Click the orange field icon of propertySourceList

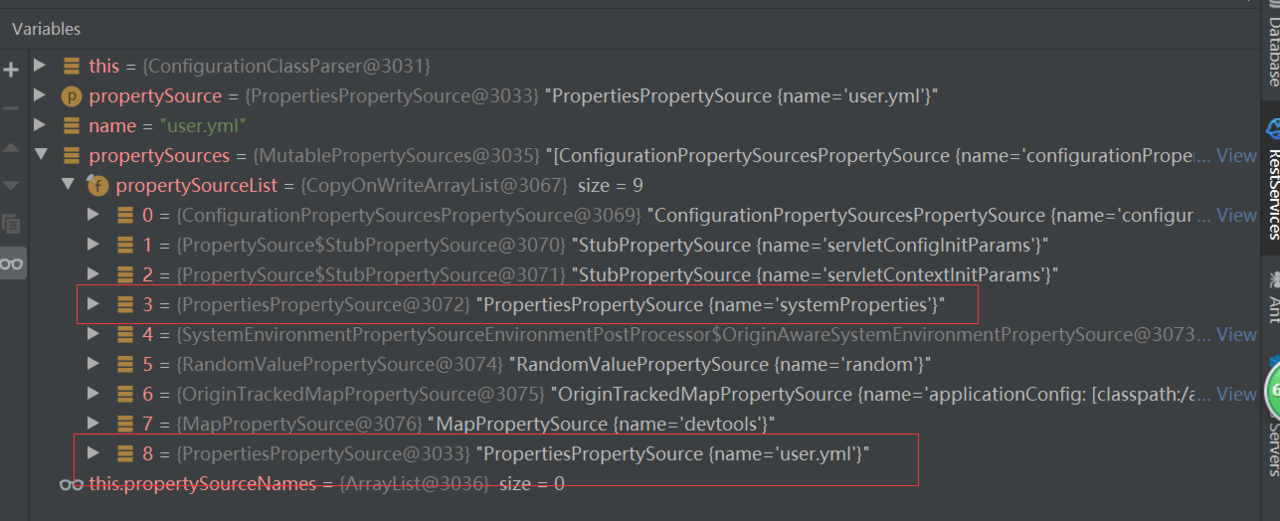(x=98, y=186)
